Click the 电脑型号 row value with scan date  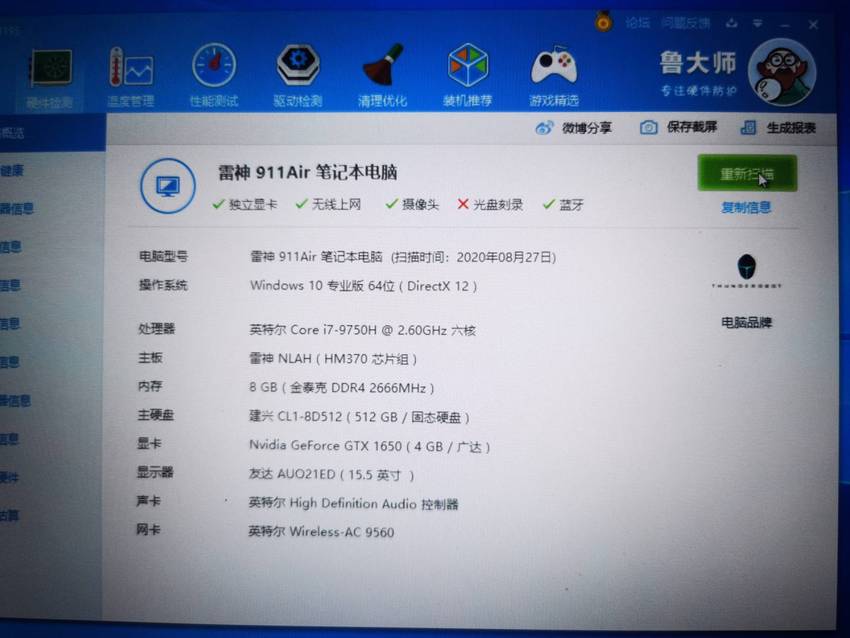(x=403, y=257)
